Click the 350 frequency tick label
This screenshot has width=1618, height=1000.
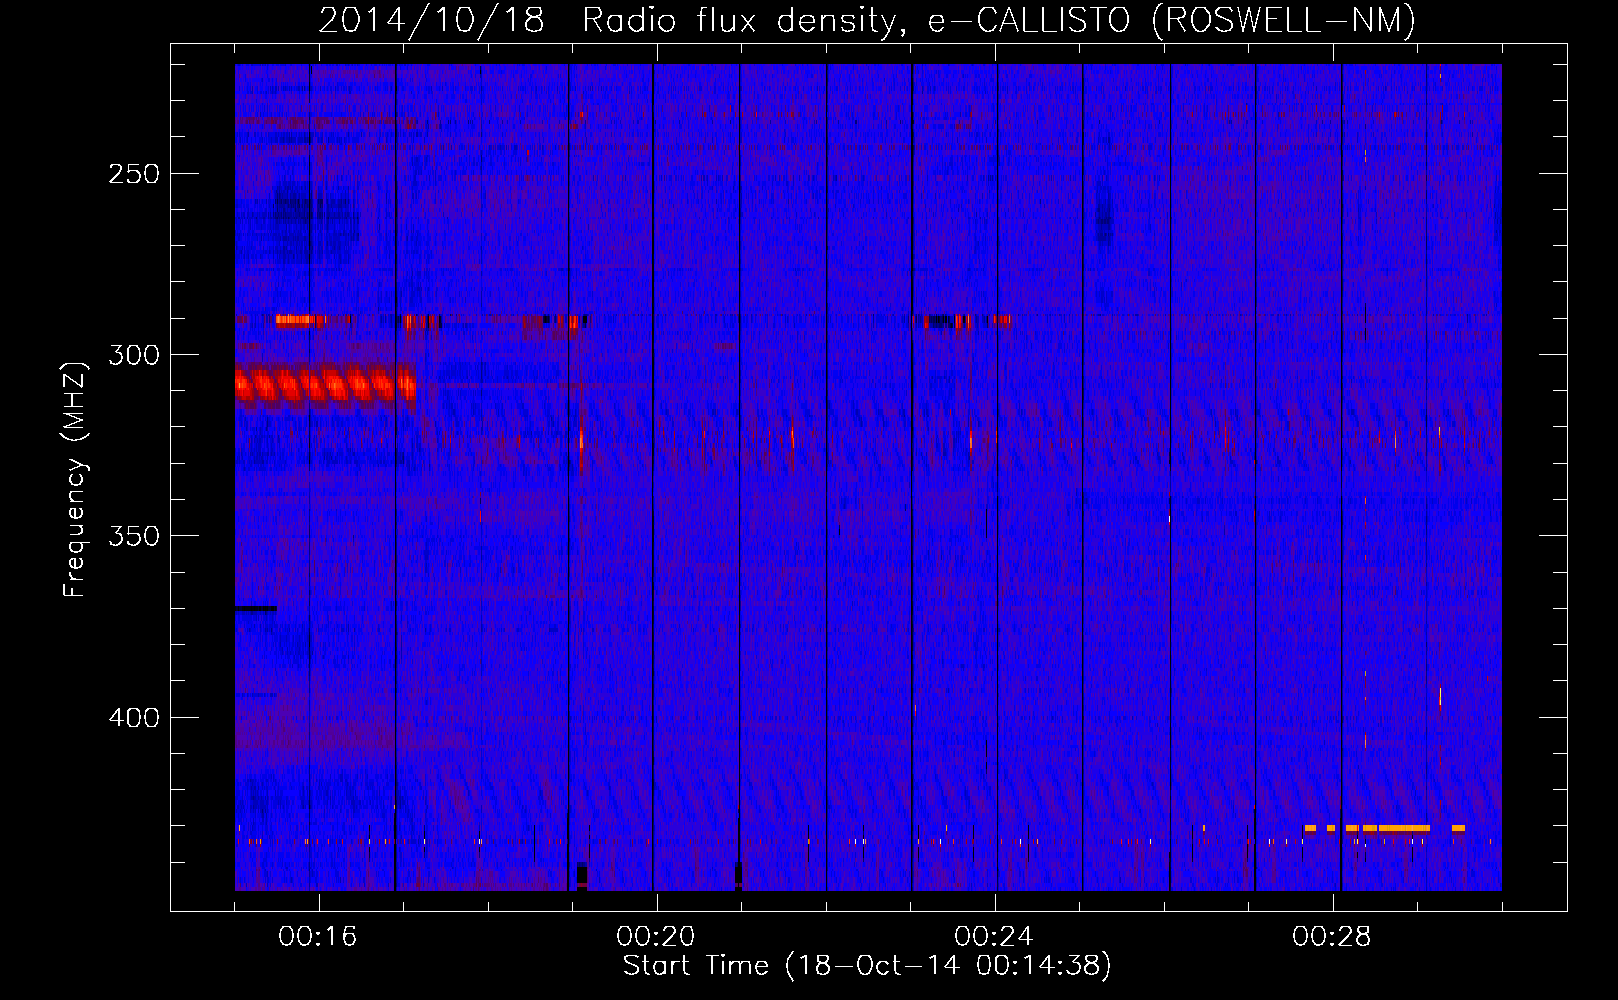click(134, 535)
